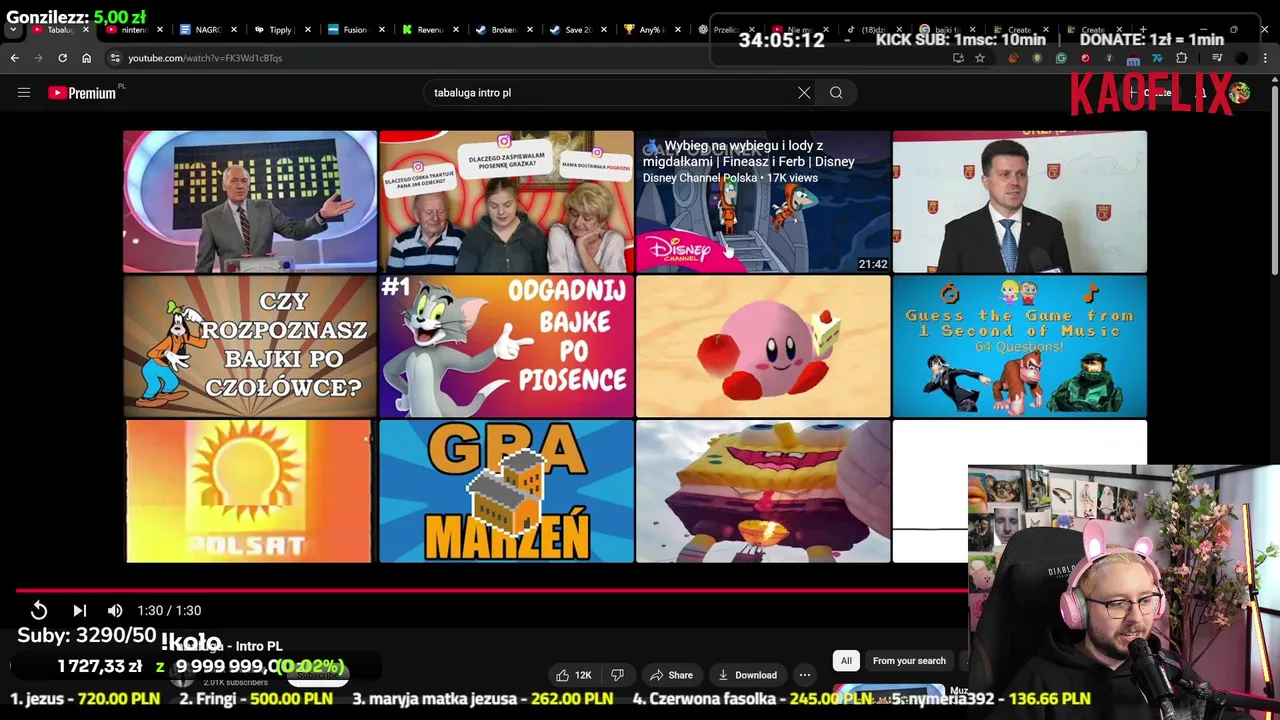Switch to the NAGRO document tab
The width and height of the screenshot is (1280, 720).
(208, 30)
